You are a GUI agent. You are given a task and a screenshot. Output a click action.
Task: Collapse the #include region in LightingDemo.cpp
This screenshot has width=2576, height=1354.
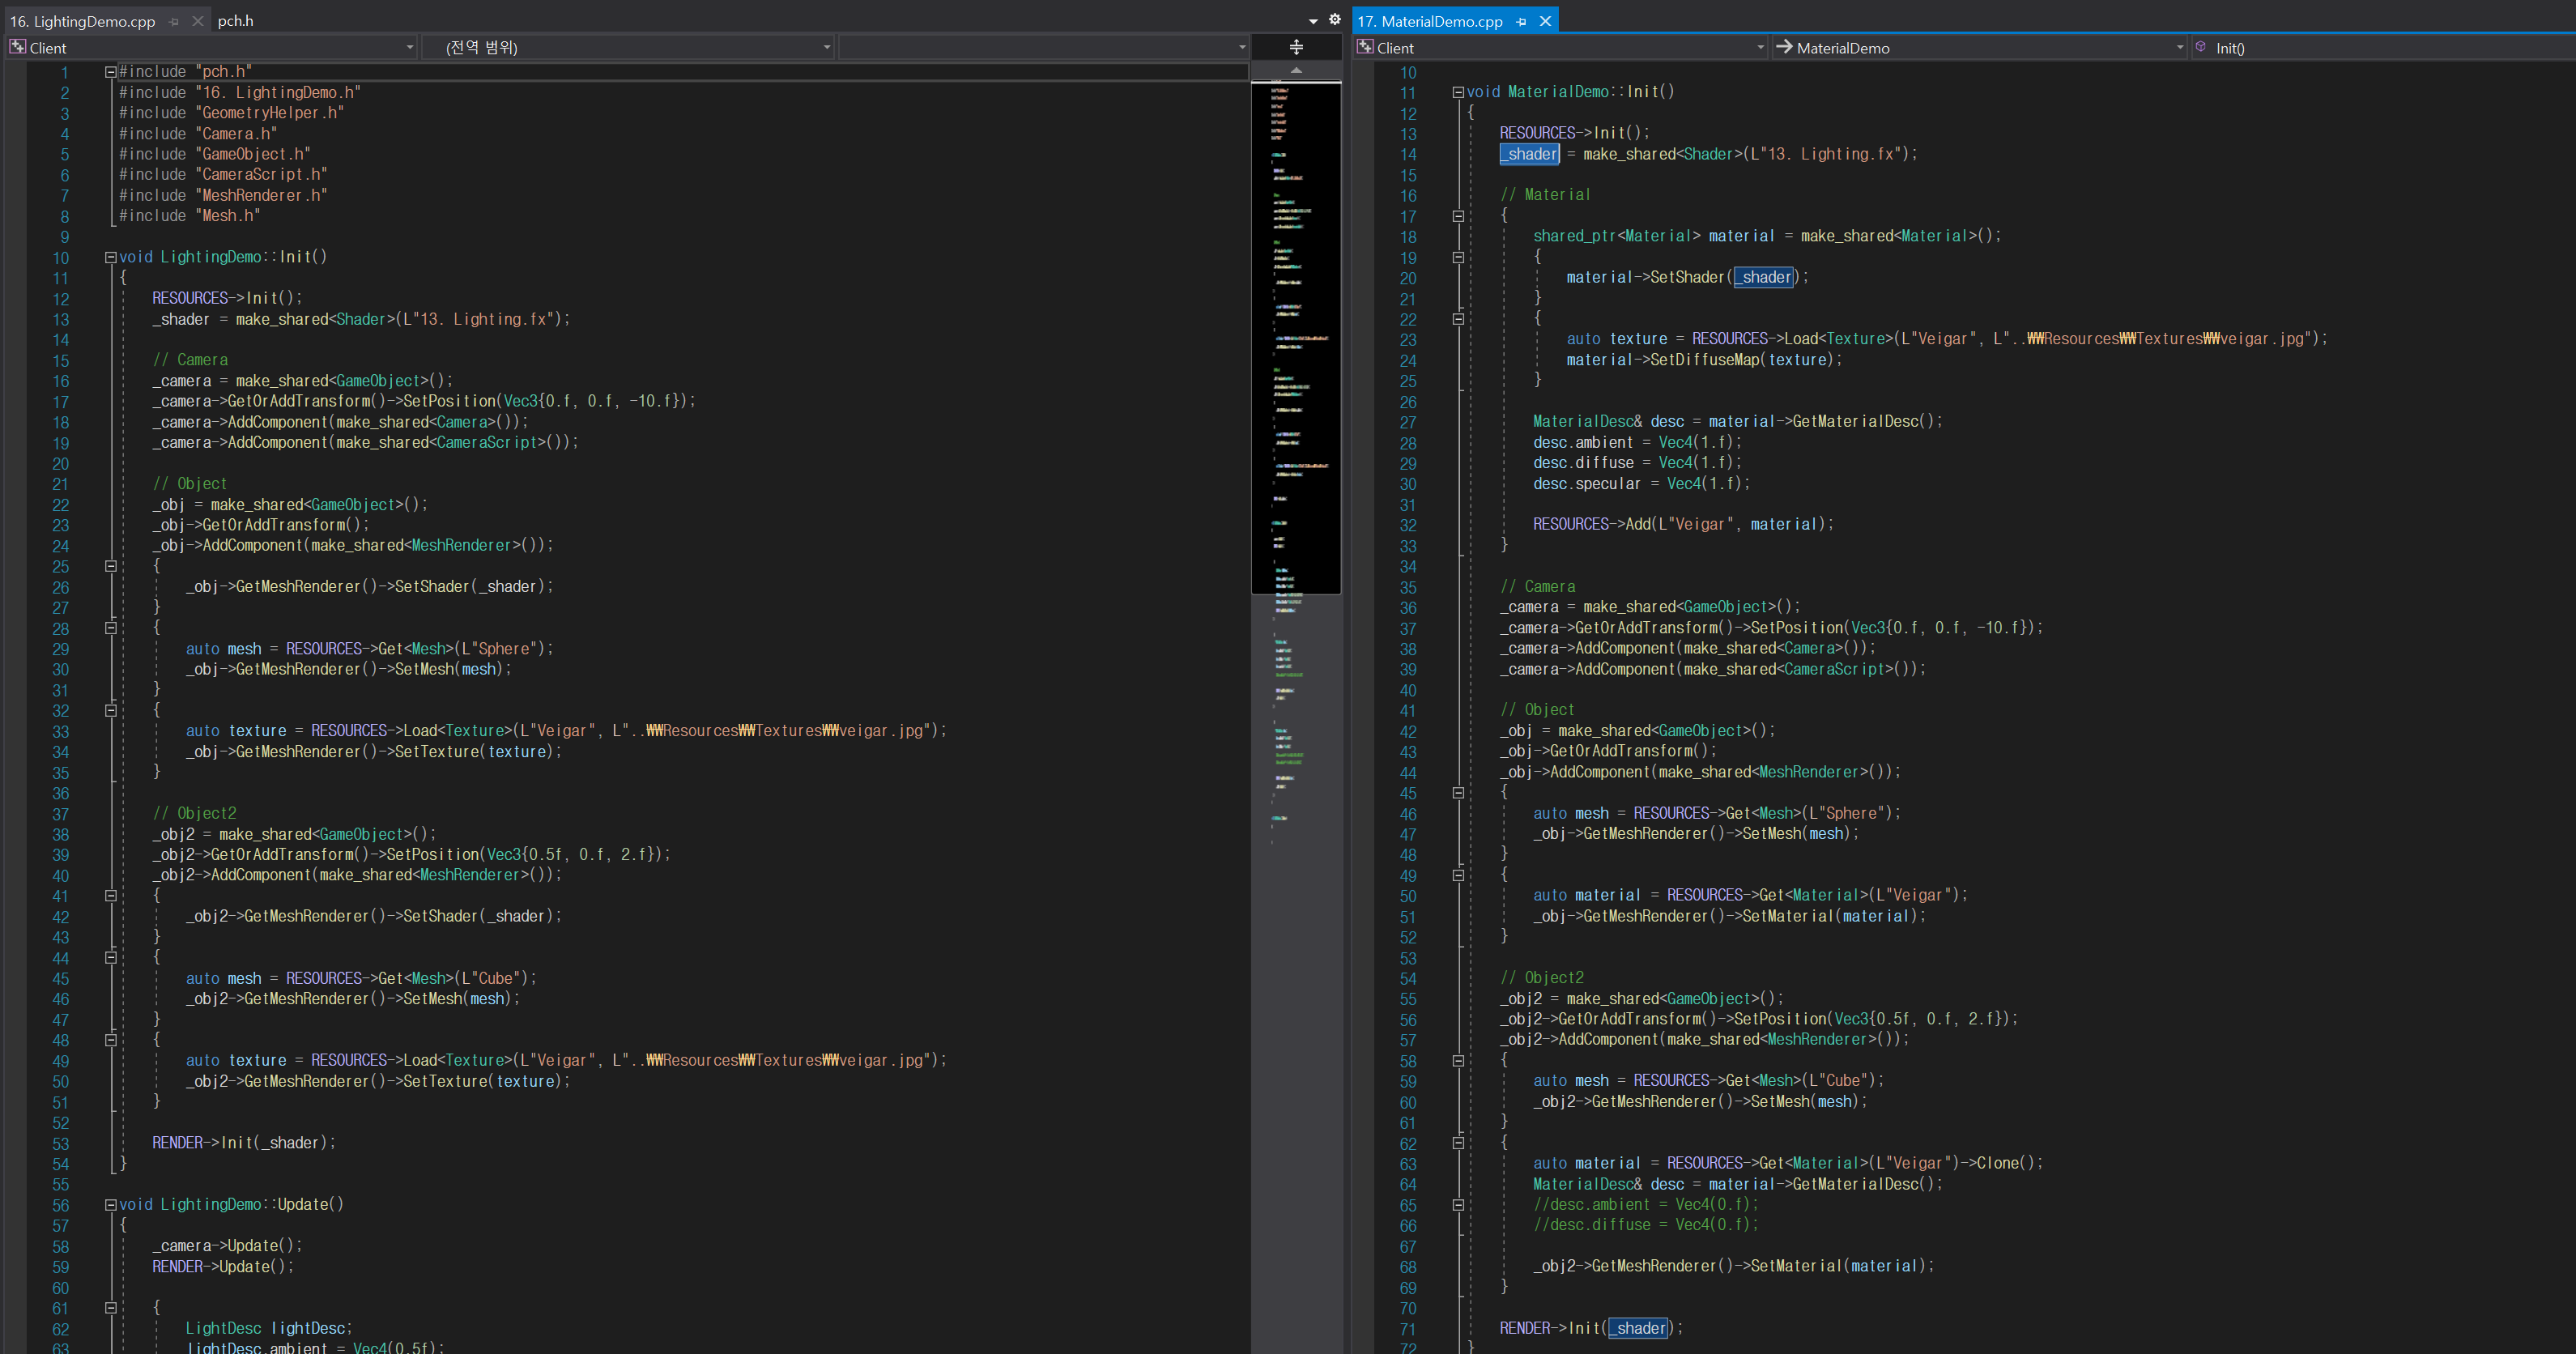coord(110,72)
